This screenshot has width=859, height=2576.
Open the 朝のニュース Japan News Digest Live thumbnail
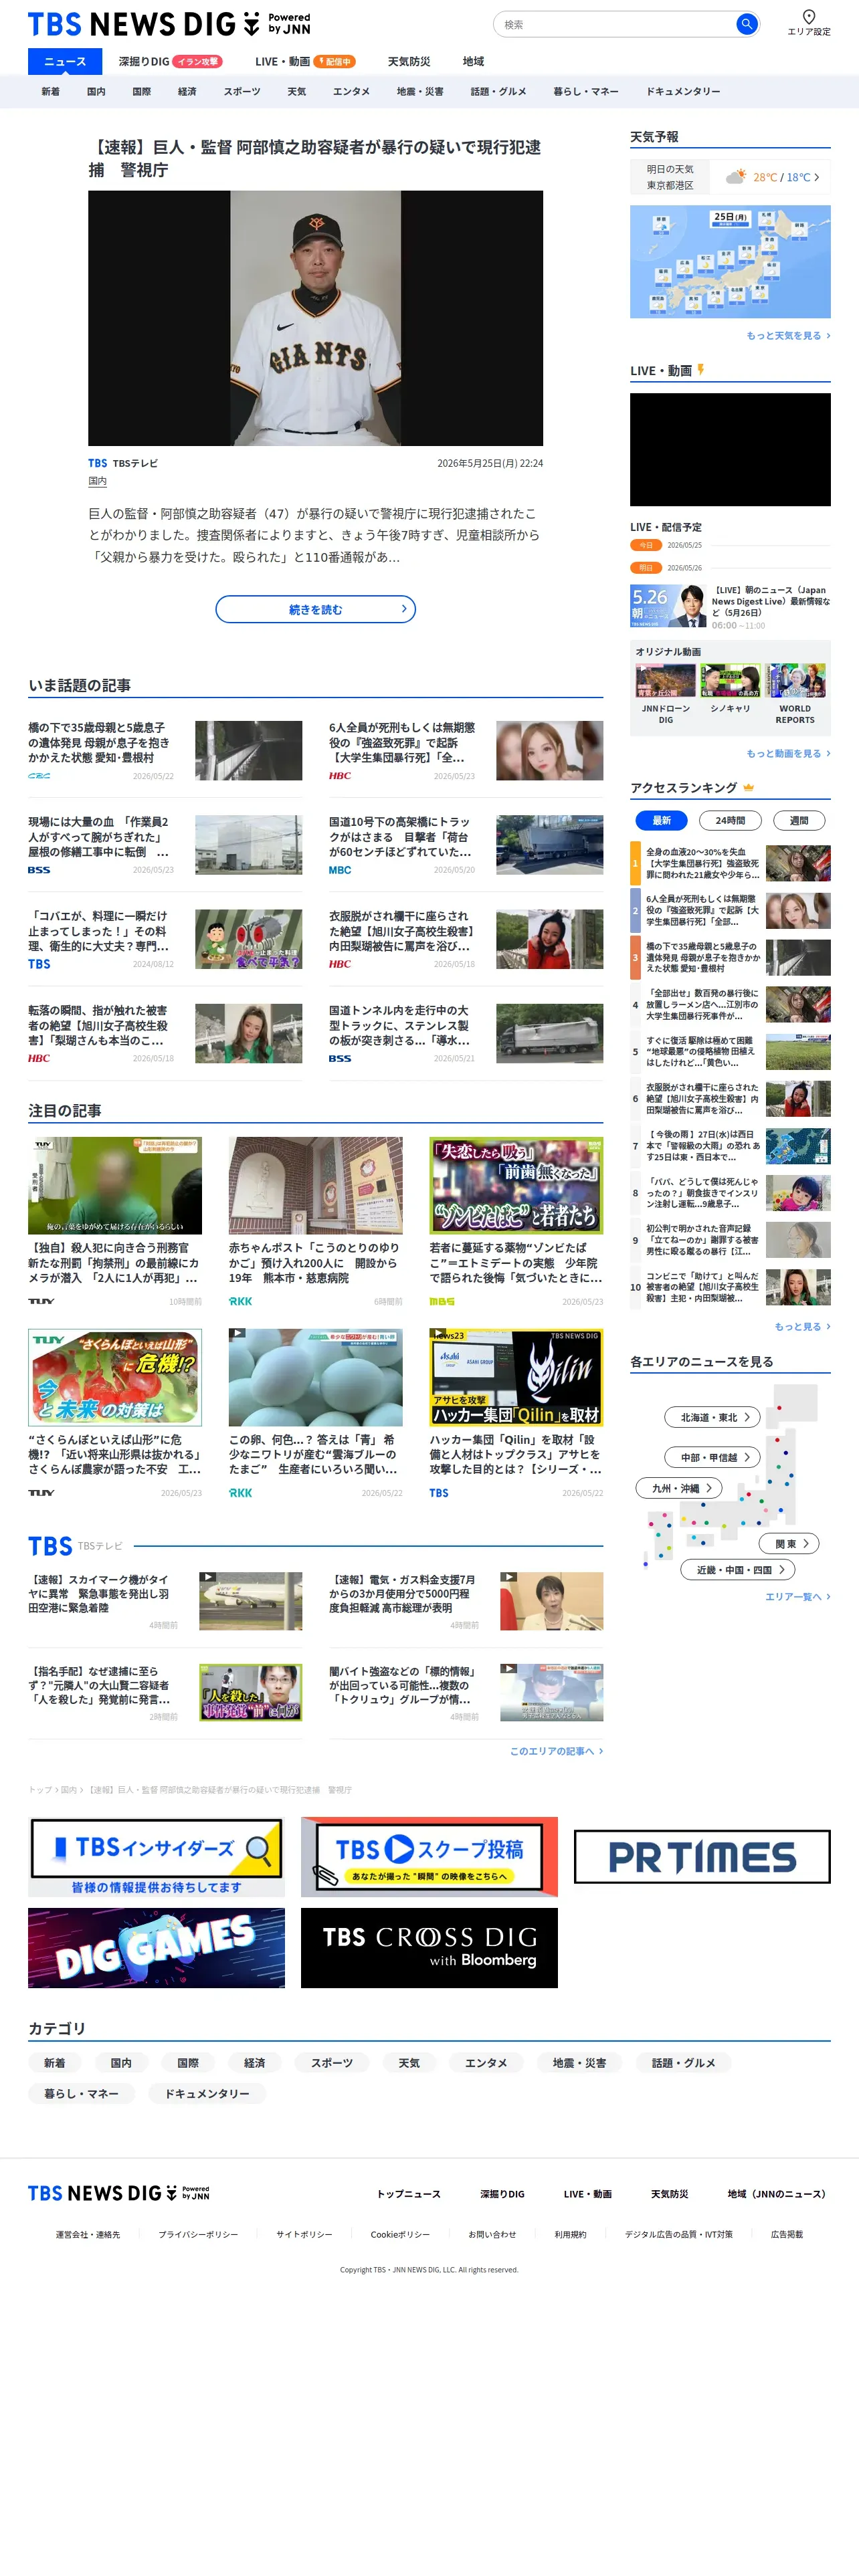coord(668,606)
